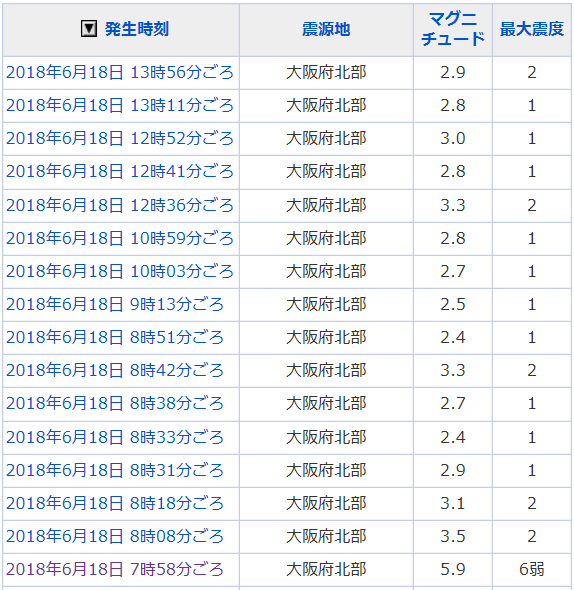
Task: Sort by the 震源地 column header
Action: (326, 29)
